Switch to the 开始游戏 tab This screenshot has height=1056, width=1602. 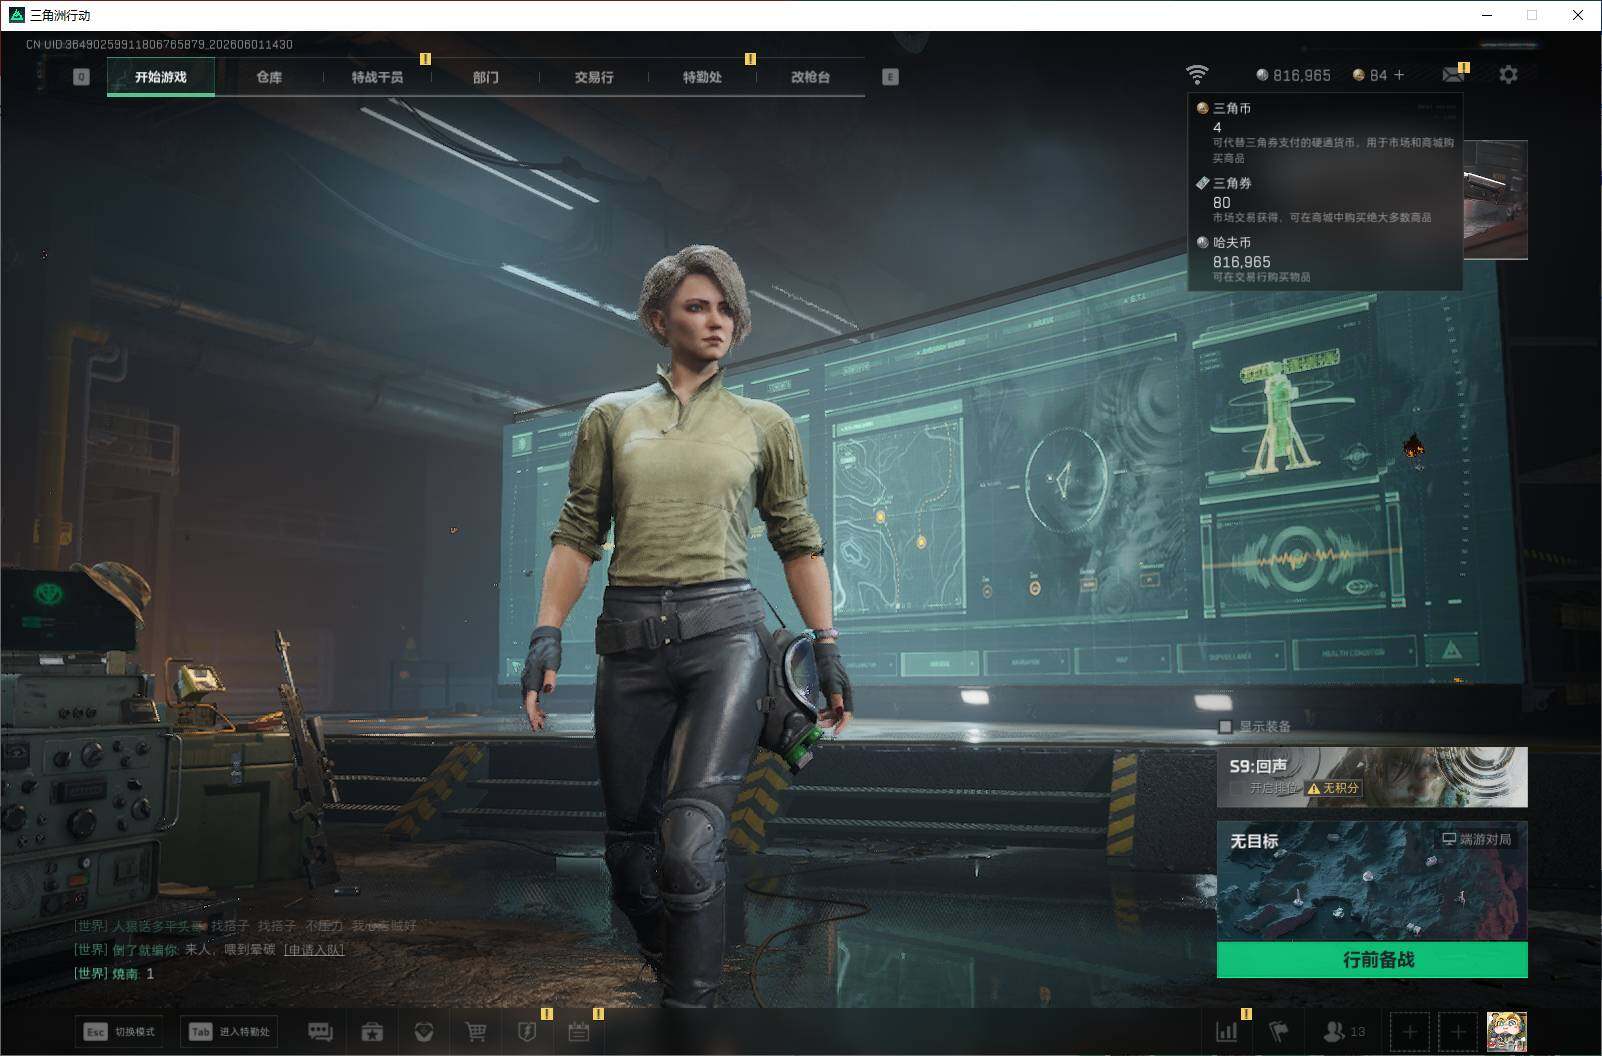[161, 77]
